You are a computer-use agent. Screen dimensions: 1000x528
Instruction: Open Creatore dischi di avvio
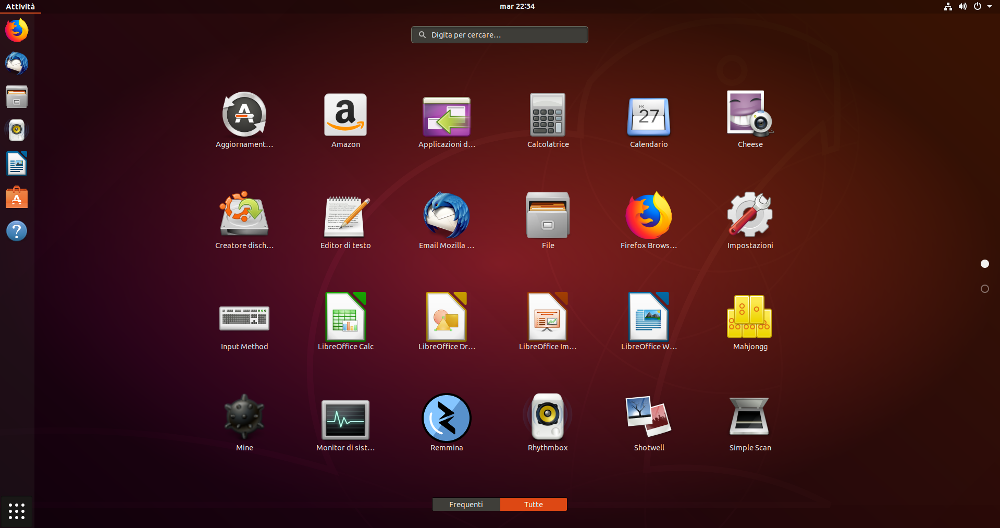244,214
